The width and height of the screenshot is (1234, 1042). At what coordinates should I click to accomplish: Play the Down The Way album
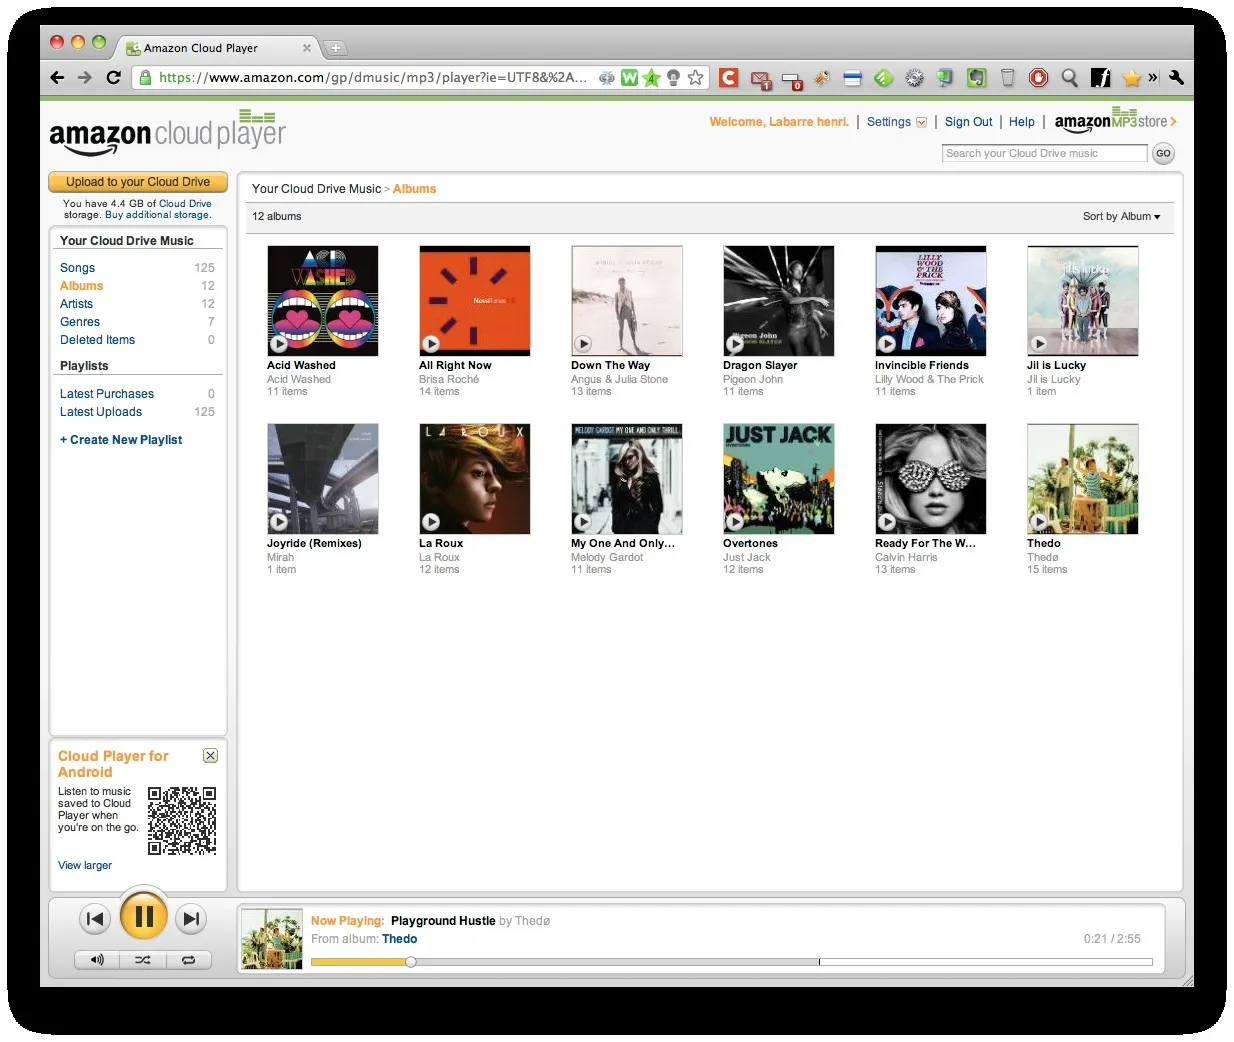point(582,344)
